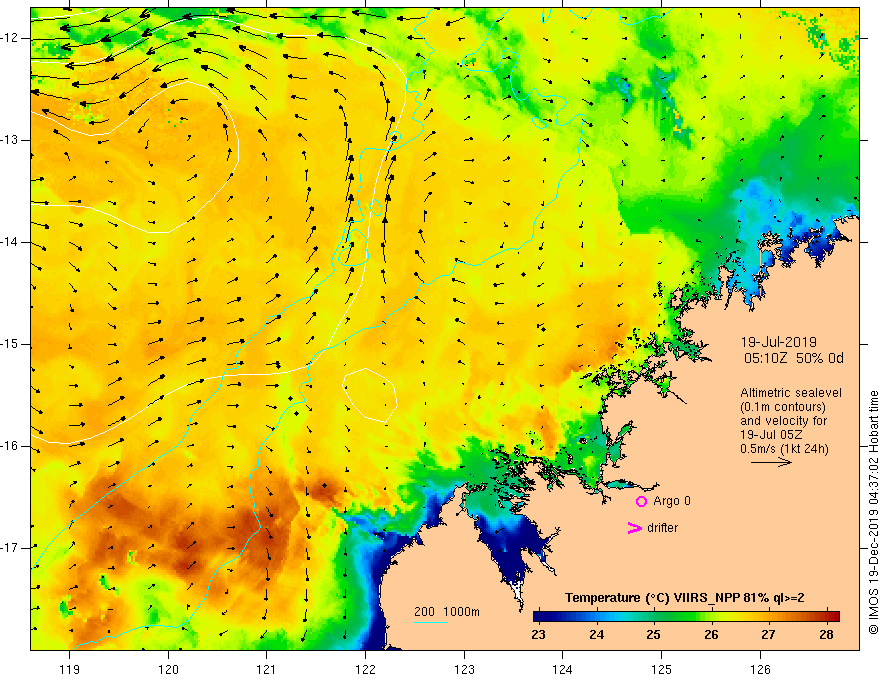Click the longitude axis label '123'
Viewport: 880px width, 680px height.
(x=464, y=669)
